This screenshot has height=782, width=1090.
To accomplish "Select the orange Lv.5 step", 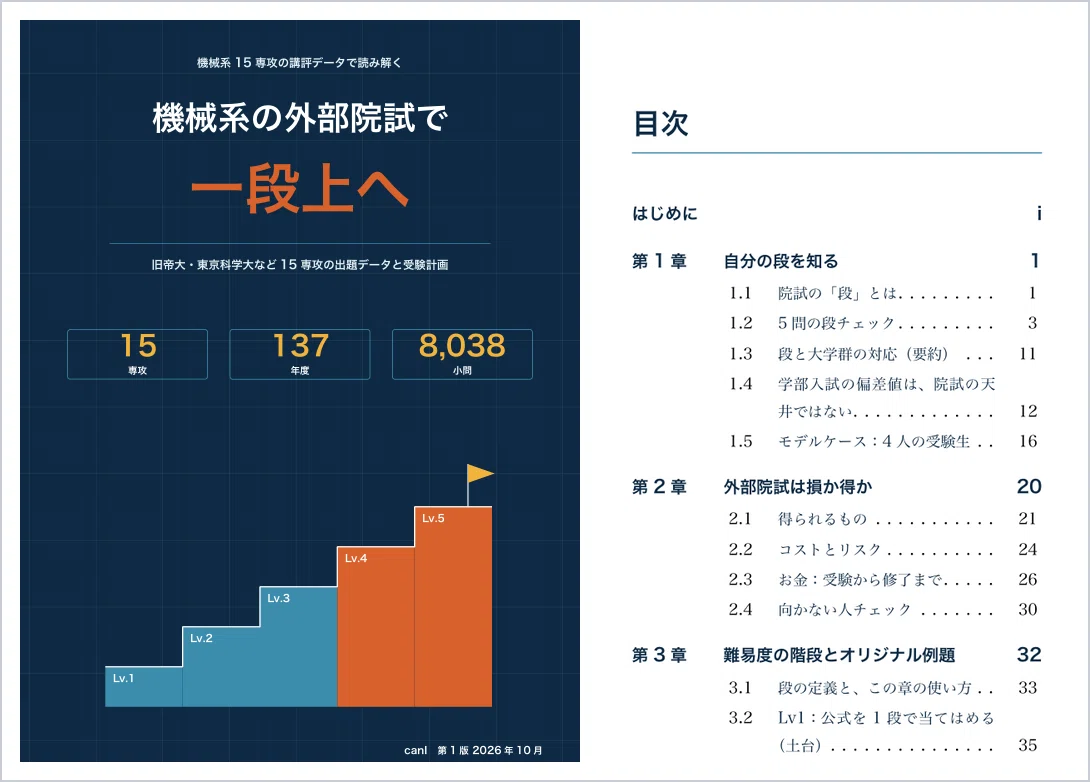I will coord(453,607).
